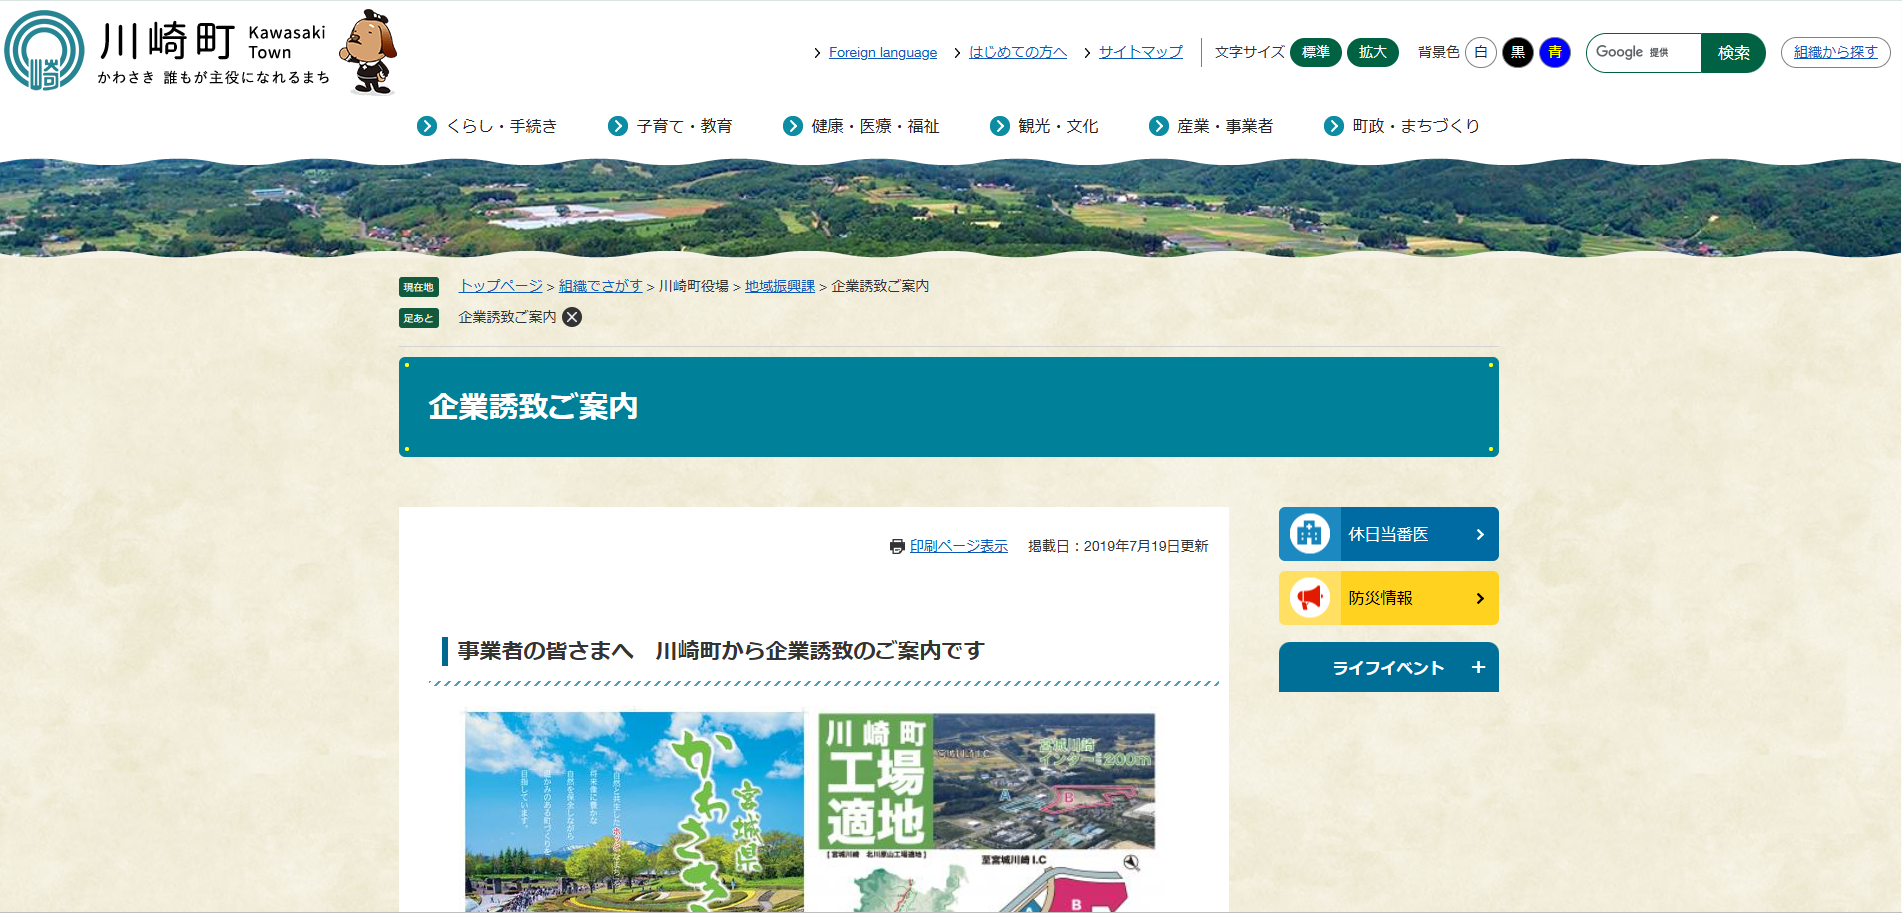The height and width of the screenshot is (913, 1902).
Task: Open 組織でさがす breadcrumb link
Action: pyautogui.click(x=601, y=286)
